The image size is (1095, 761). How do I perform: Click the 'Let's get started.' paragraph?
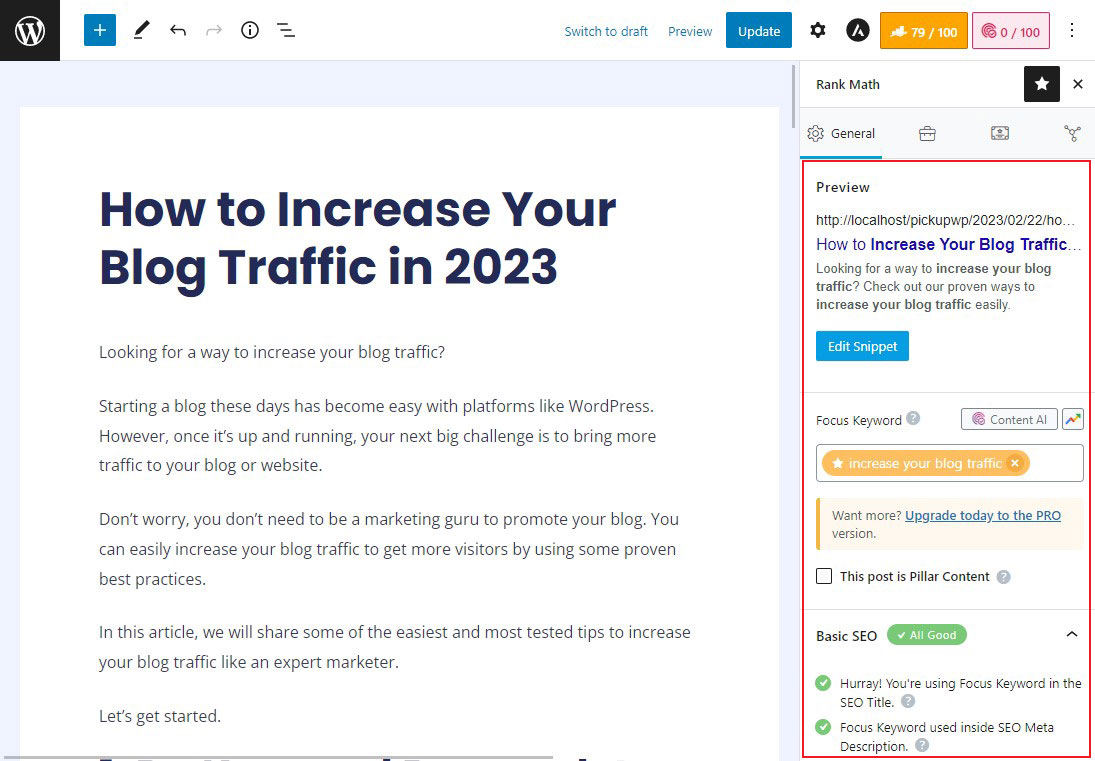pyautogui.click(x=160, y=716)
